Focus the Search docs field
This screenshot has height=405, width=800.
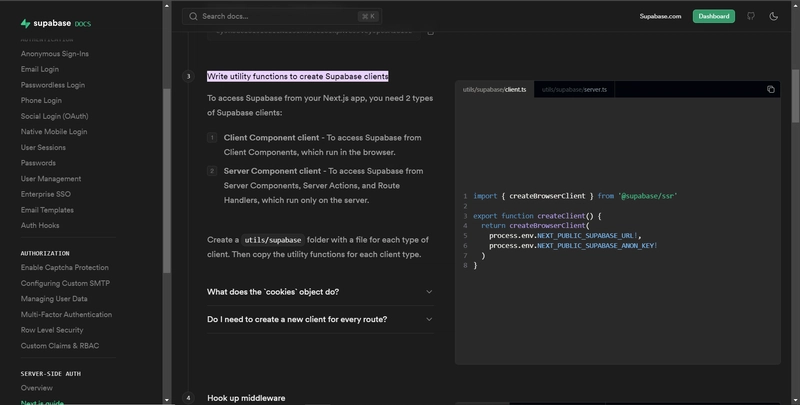282,16
